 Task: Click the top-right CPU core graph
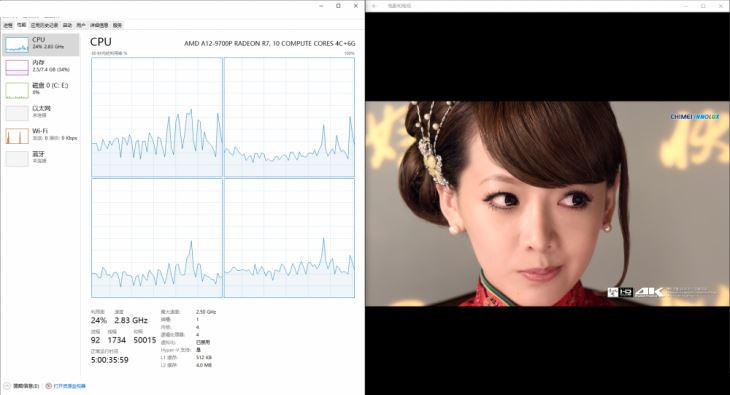[x=289, y=117]
